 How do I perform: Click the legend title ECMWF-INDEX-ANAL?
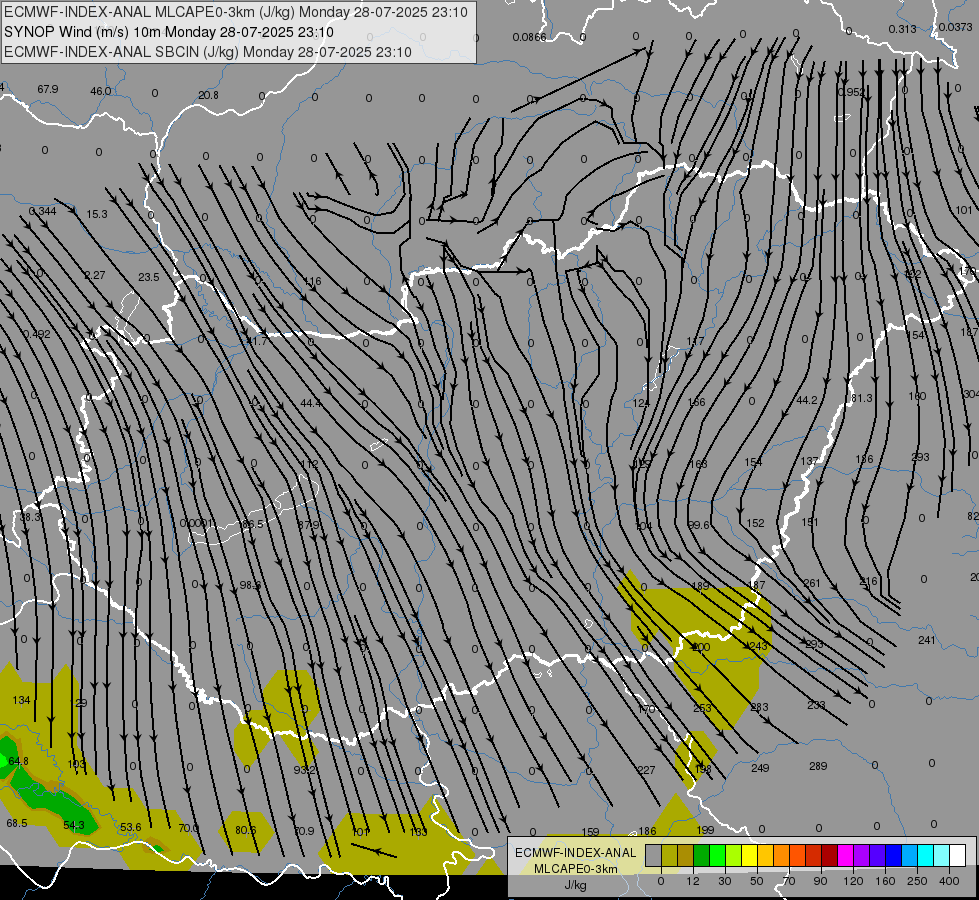(x=576, y=853)
